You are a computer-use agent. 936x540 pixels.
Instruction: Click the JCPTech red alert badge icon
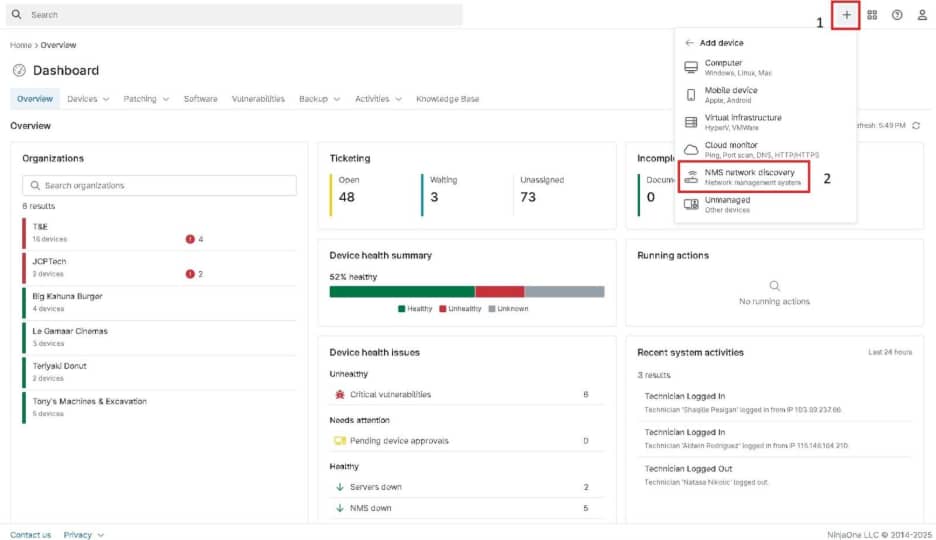[190, 274]
